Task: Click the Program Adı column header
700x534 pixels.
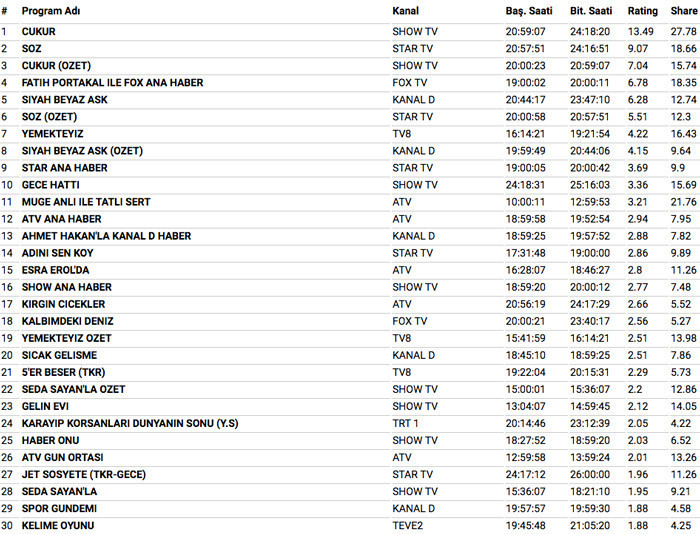Action: [x=51, y=11]
